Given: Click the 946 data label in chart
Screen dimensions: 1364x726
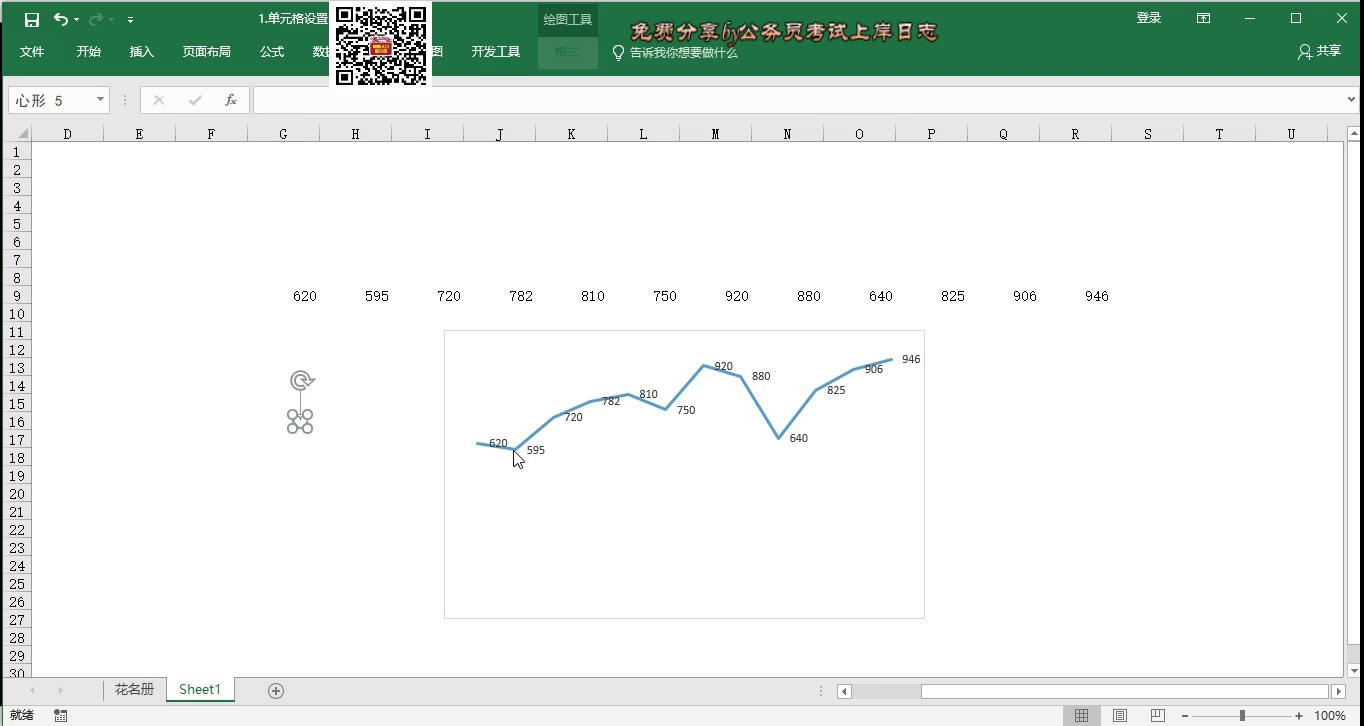Looking at the screenshot, I should point(911,359).
